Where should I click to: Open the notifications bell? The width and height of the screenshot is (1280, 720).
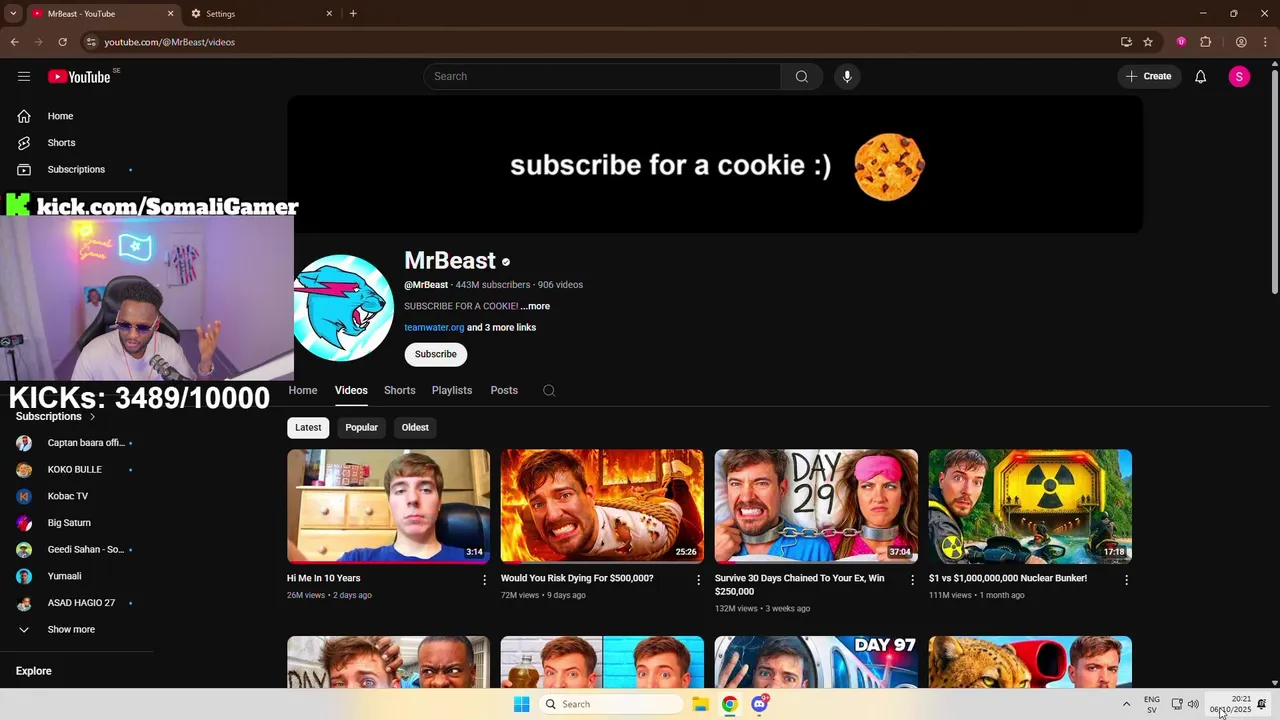tap(1200, 76)
